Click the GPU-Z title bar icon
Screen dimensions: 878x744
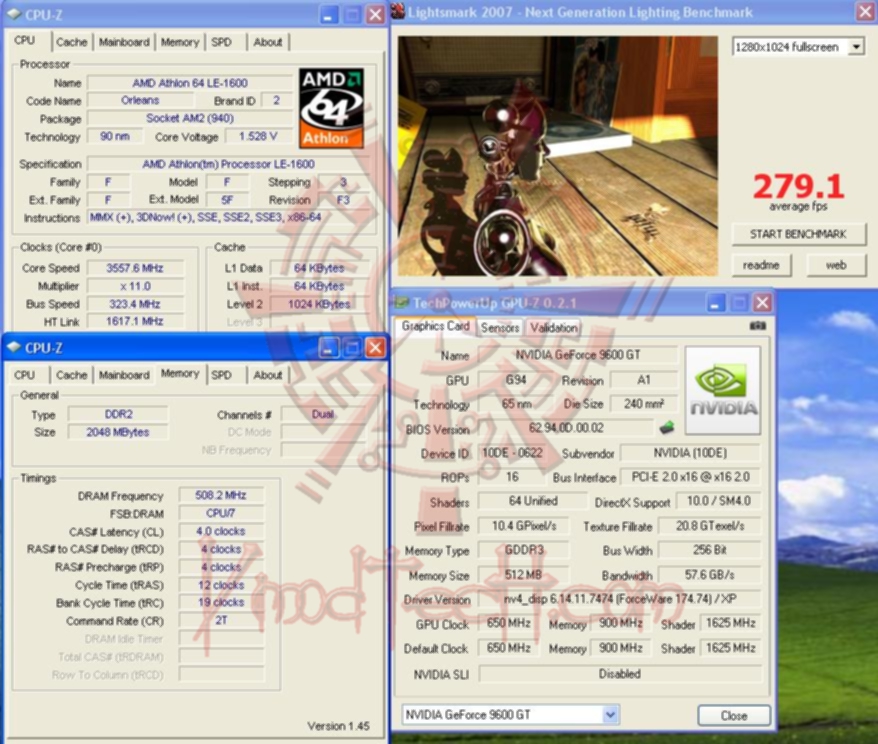(x=401, y=303)
